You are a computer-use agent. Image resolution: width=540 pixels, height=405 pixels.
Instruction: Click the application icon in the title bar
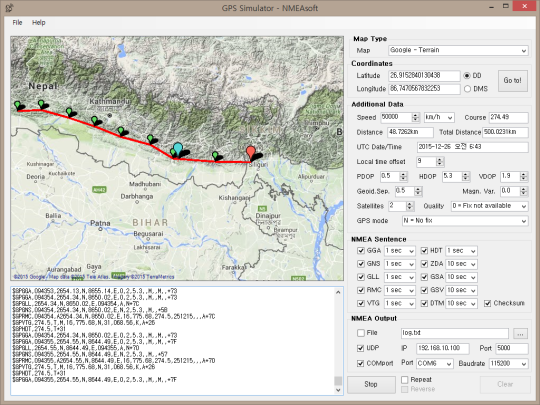(9, 8)
